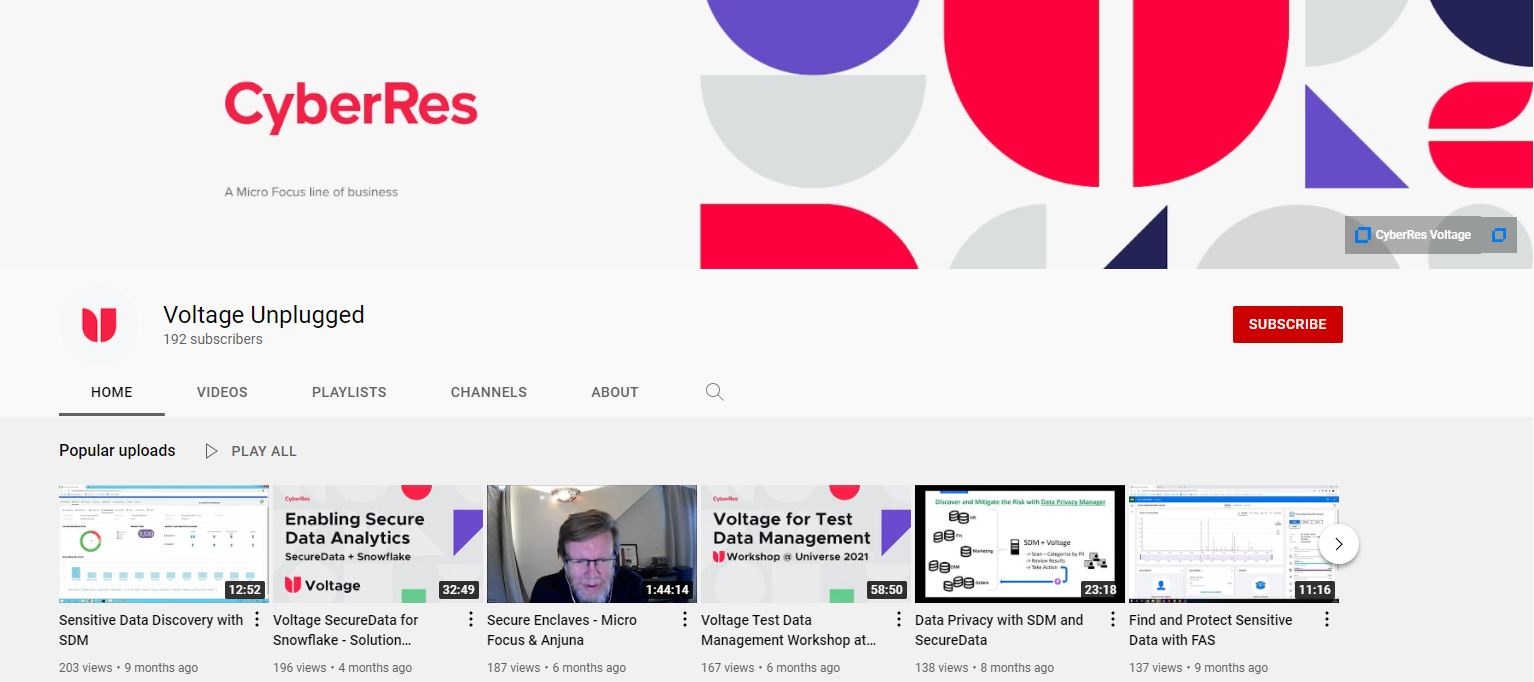
Task: Switch to the Videos tab
Action: [222, 392]
